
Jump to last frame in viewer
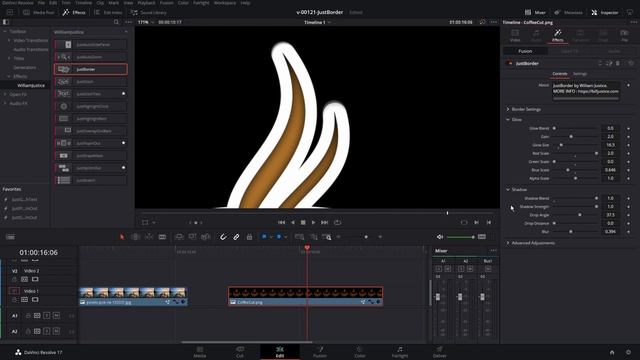tap(324, 222)
